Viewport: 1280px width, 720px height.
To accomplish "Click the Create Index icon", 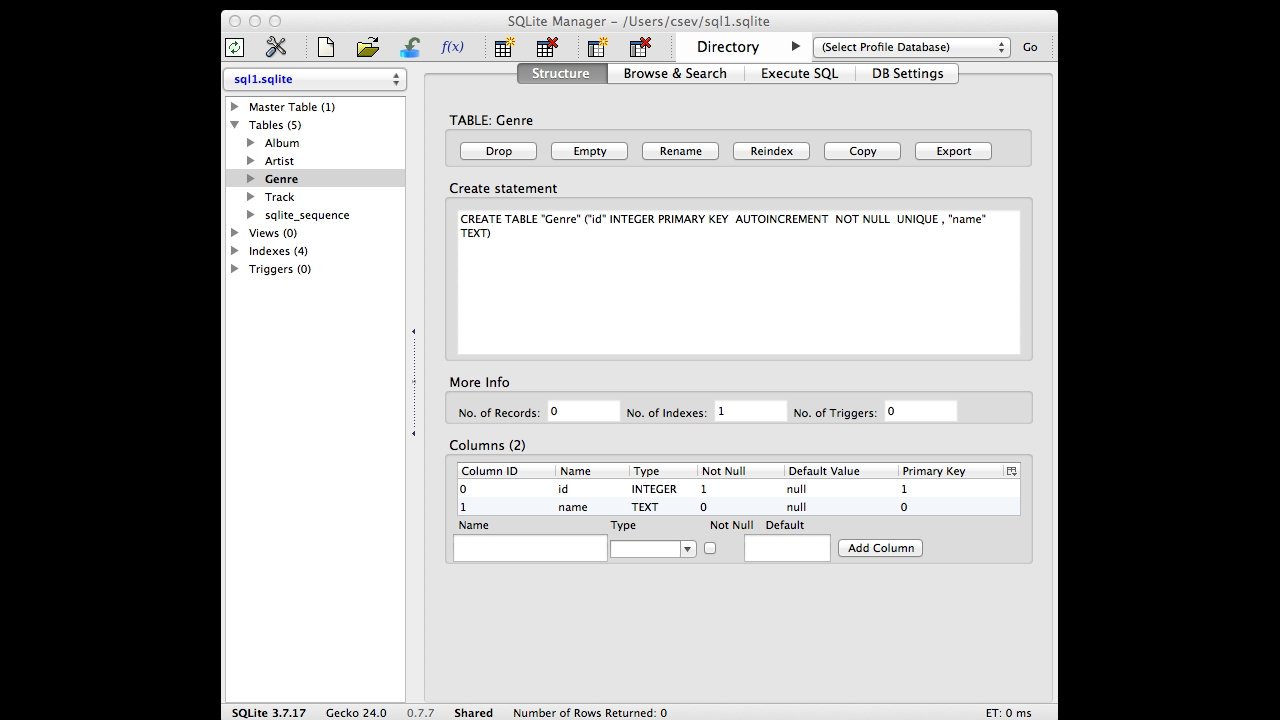I will pos(598,47).
